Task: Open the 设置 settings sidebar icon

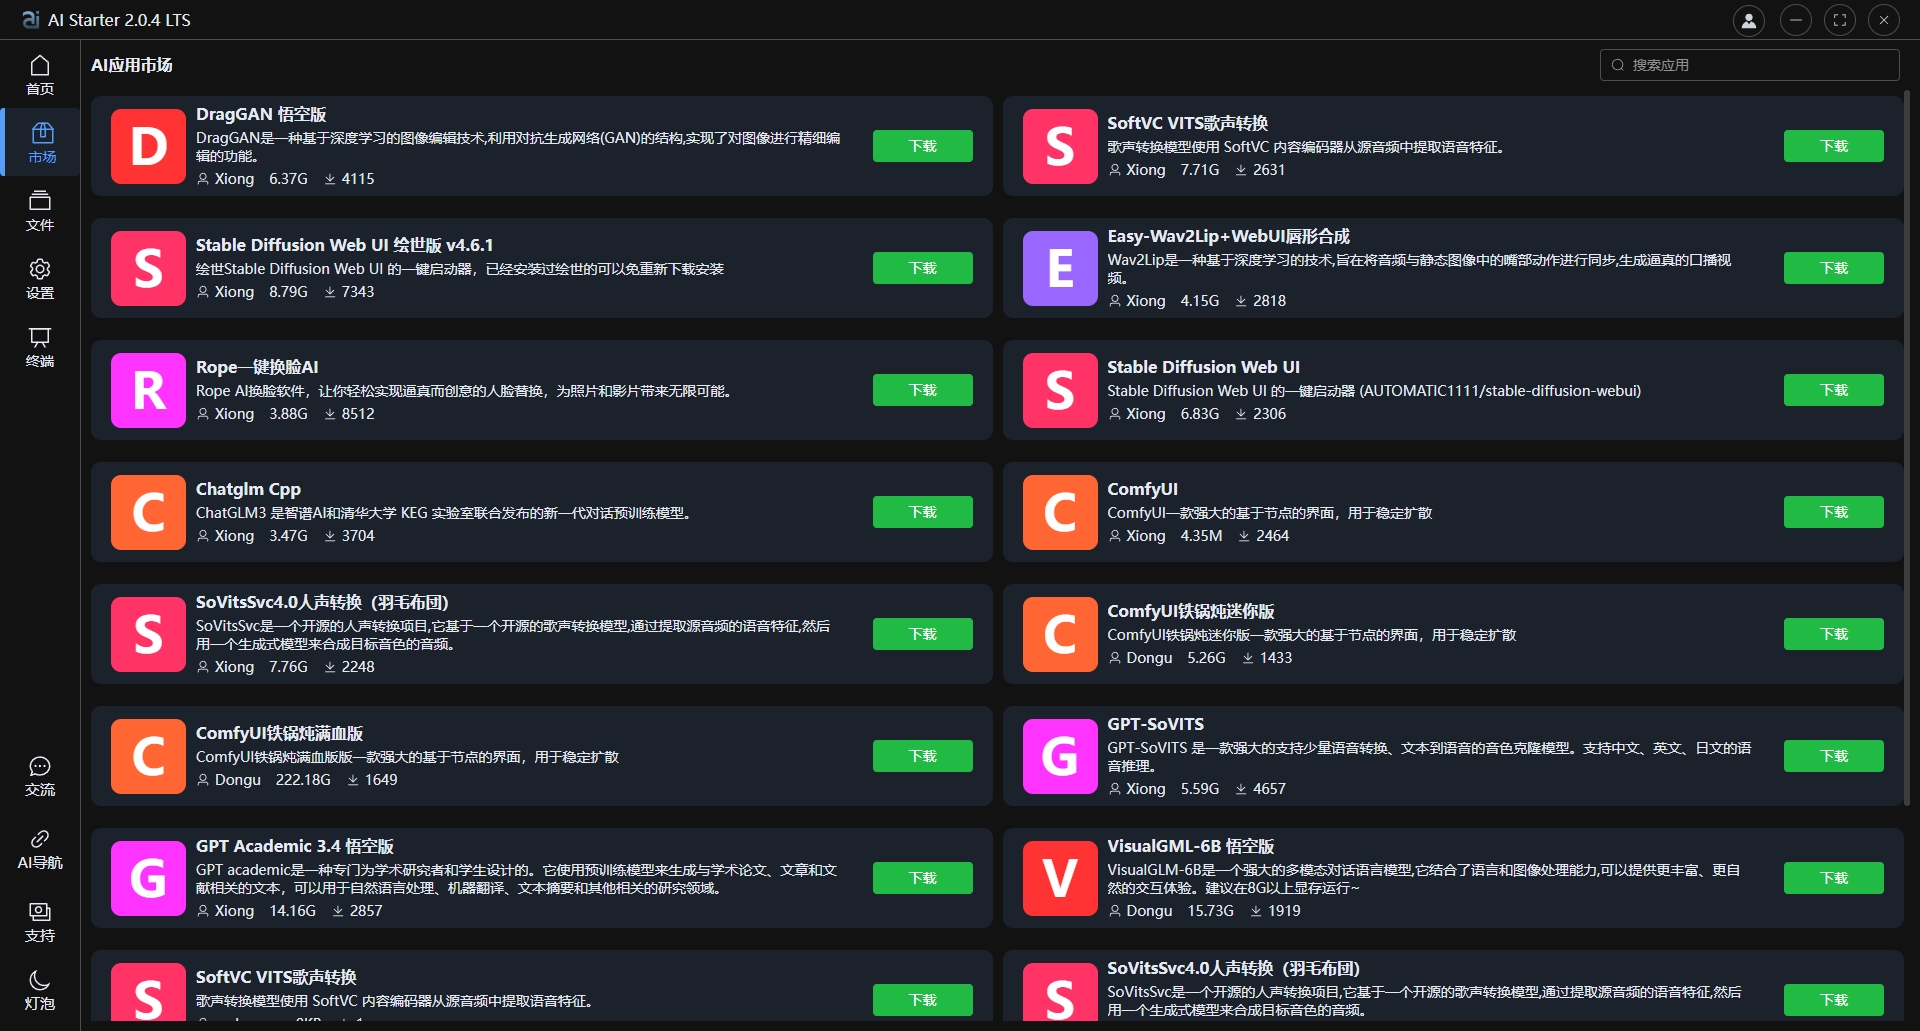Action: 40,277
